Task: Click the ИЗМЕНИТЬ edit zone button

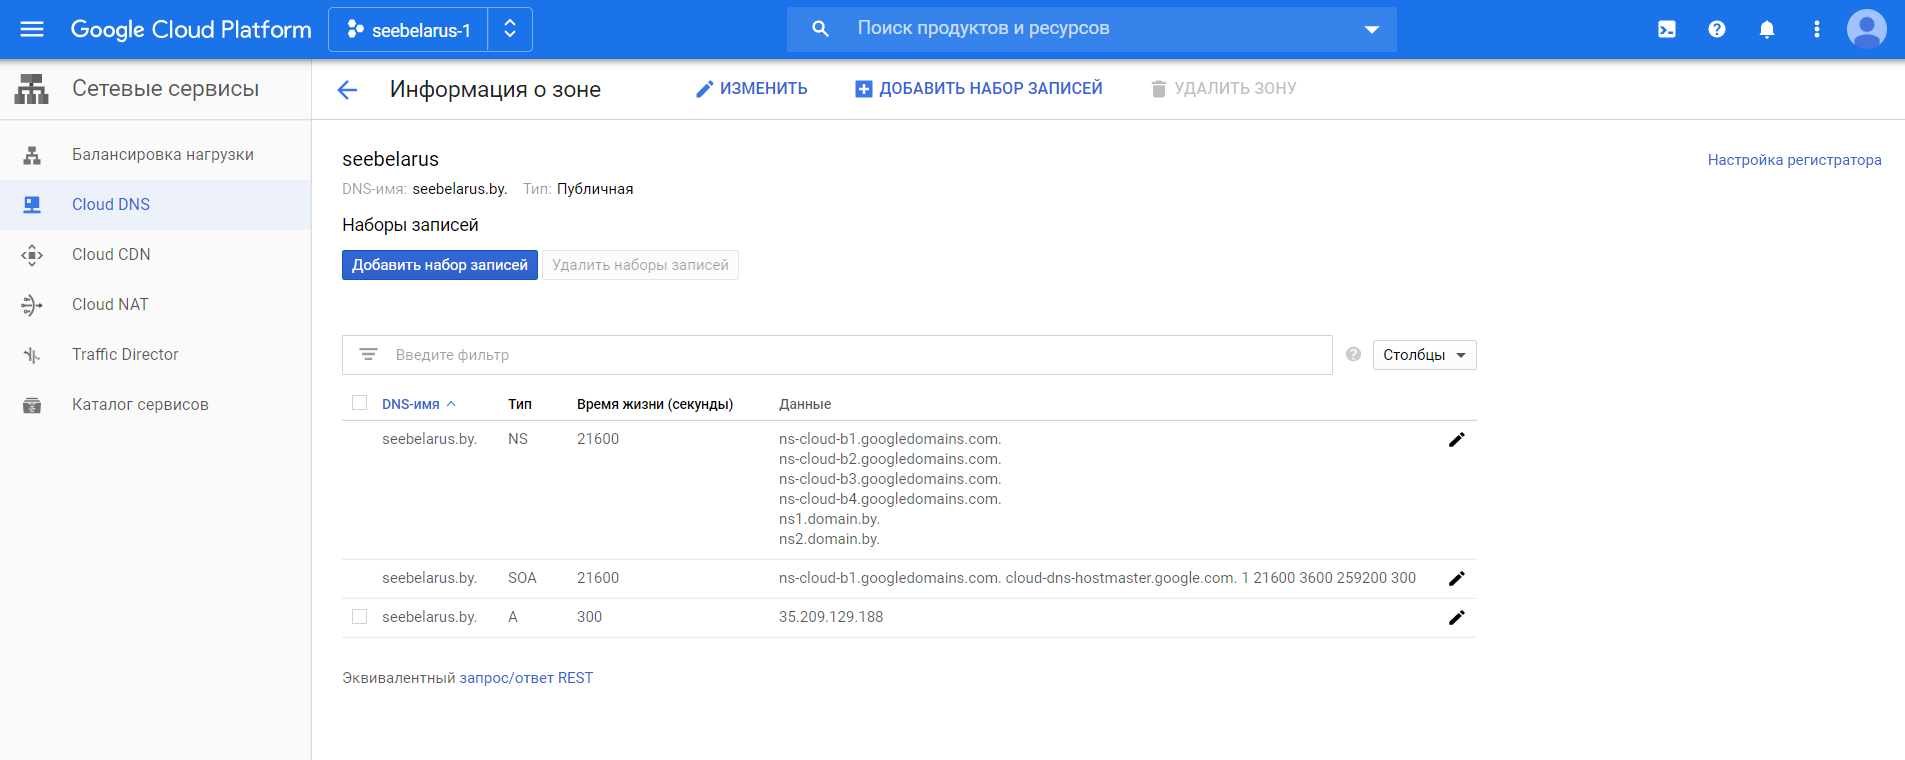Action: tap(752, 89)
